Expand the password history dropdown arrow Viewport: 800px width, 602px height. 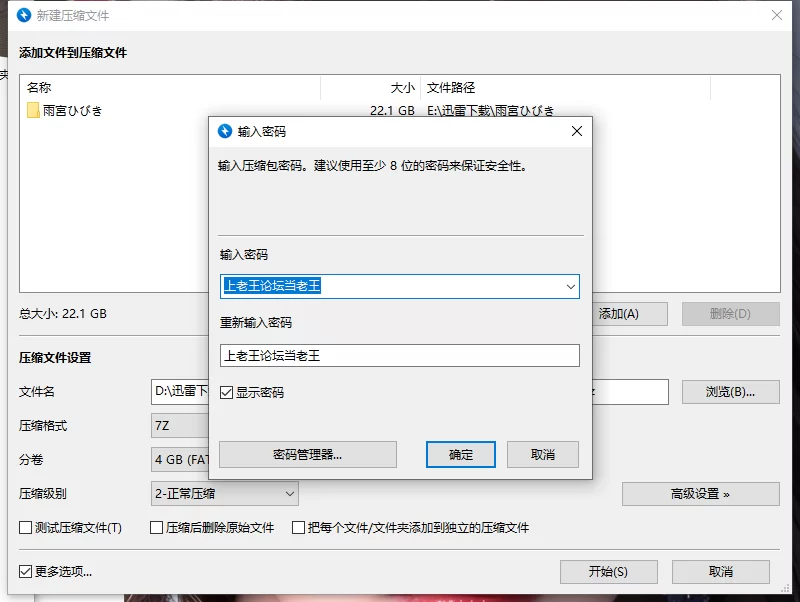(571, 287)
